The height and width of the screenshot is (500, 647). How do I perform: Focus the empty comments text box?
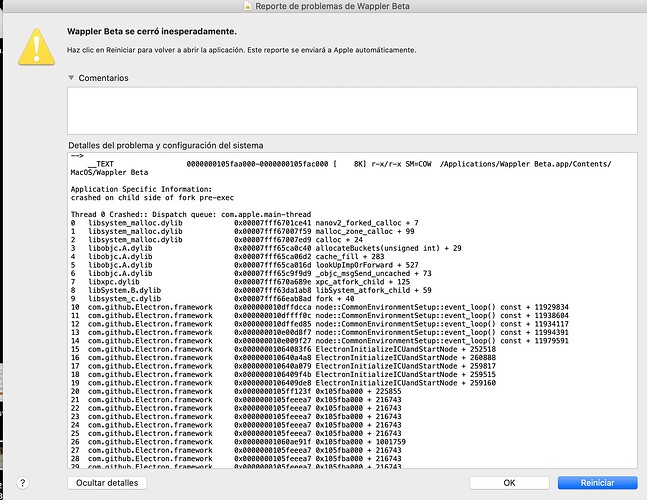[x=351, y=110]
